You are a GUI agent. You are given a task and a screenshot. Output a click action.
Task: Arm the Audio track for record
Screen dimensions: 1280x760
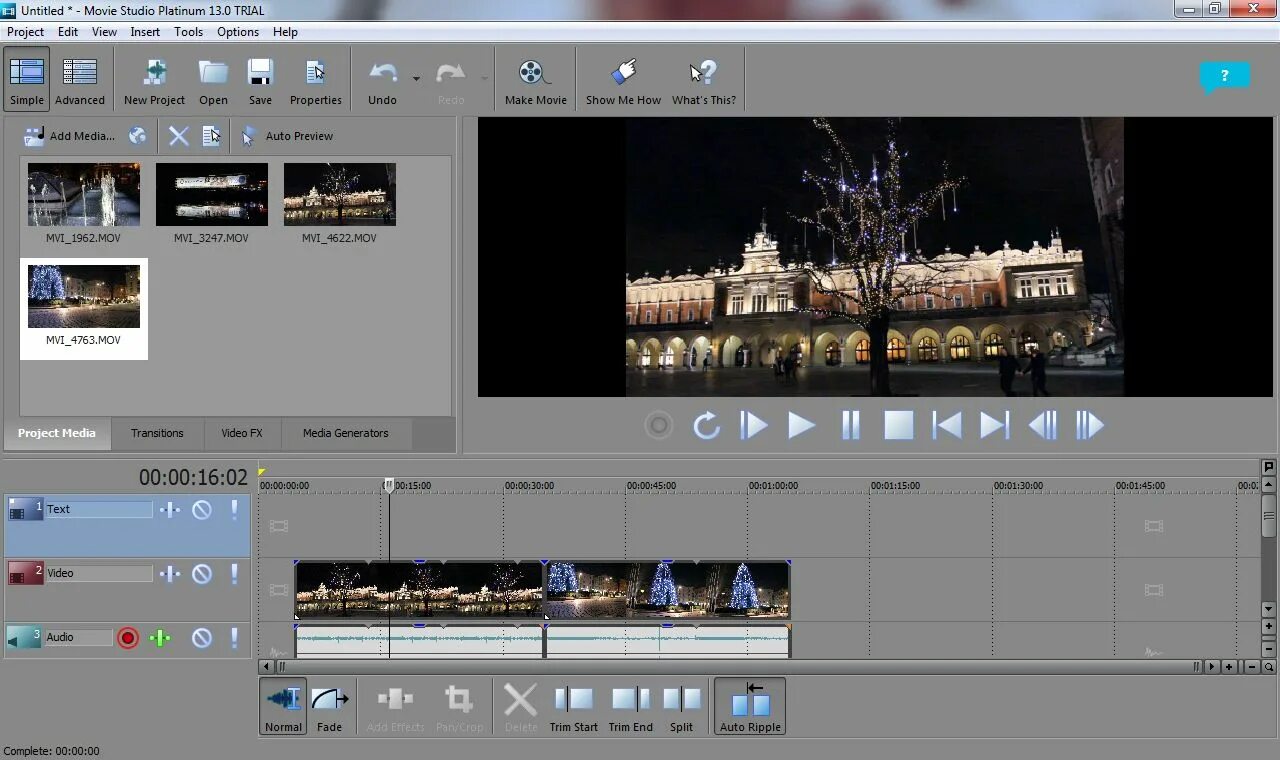(128, 638)
